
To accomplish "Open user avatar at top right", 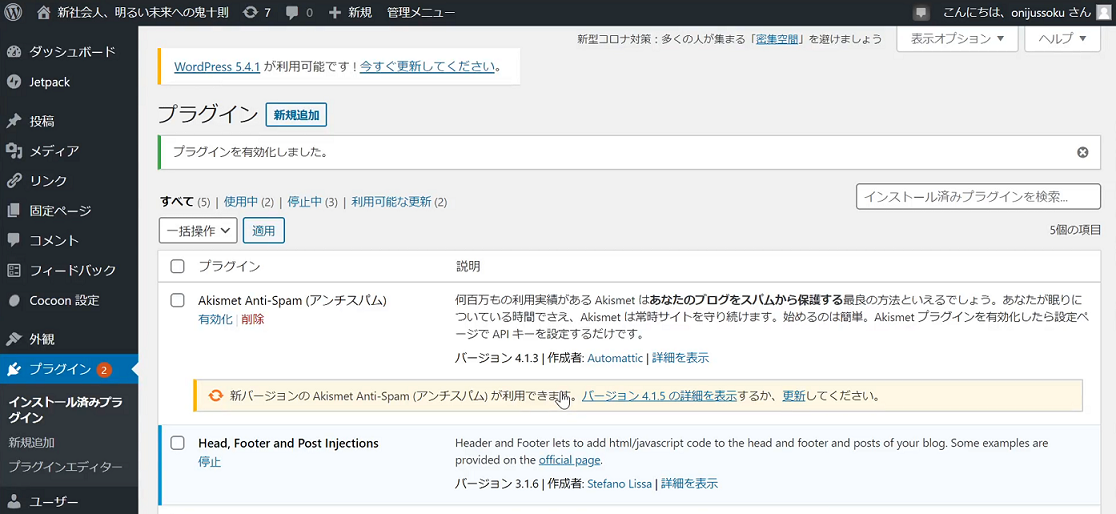I will [1102, 12].
